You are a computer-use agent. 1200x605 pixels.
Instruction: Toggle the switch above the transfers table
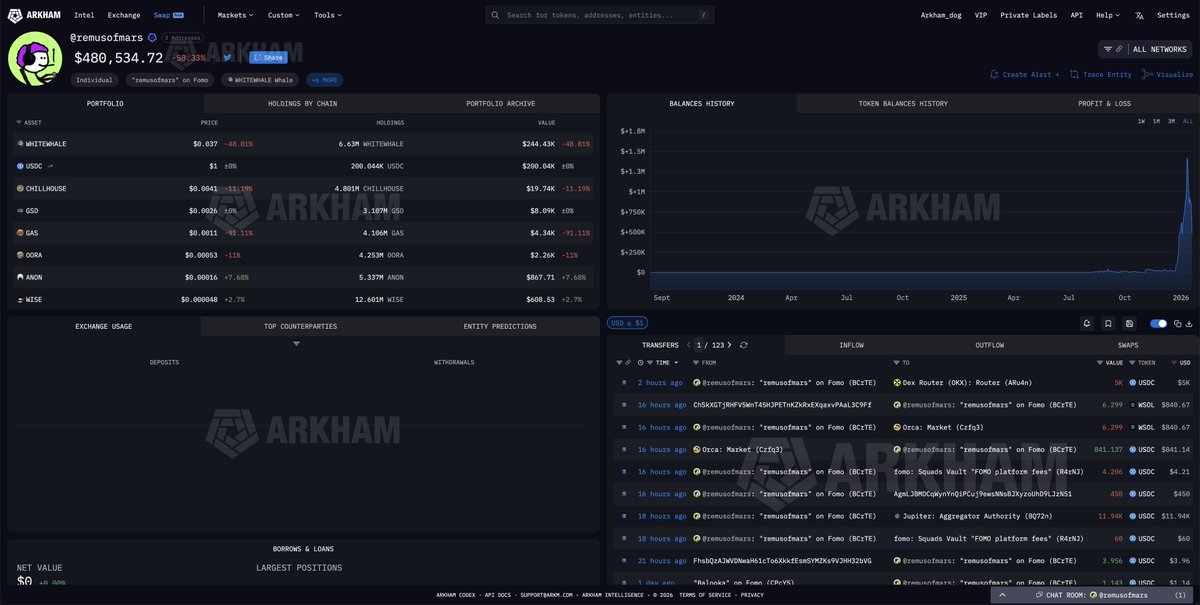point(1159,324)
